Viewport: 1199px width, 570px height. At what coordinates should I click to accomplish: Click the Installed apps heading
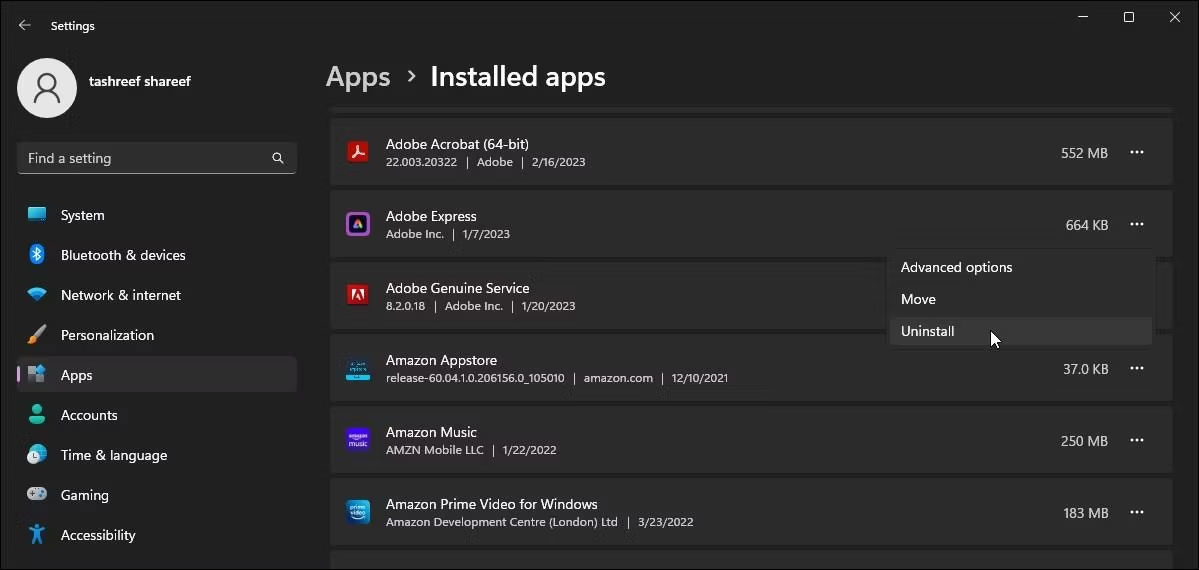coord(518,77)
